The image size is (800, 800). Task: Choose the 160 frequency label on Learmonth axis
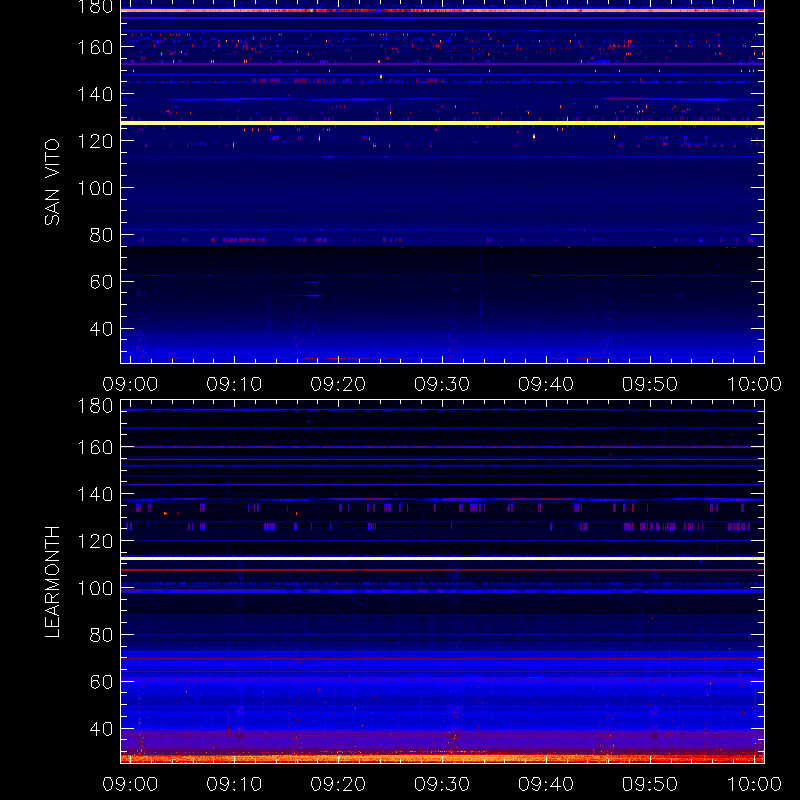pos(95,447)
